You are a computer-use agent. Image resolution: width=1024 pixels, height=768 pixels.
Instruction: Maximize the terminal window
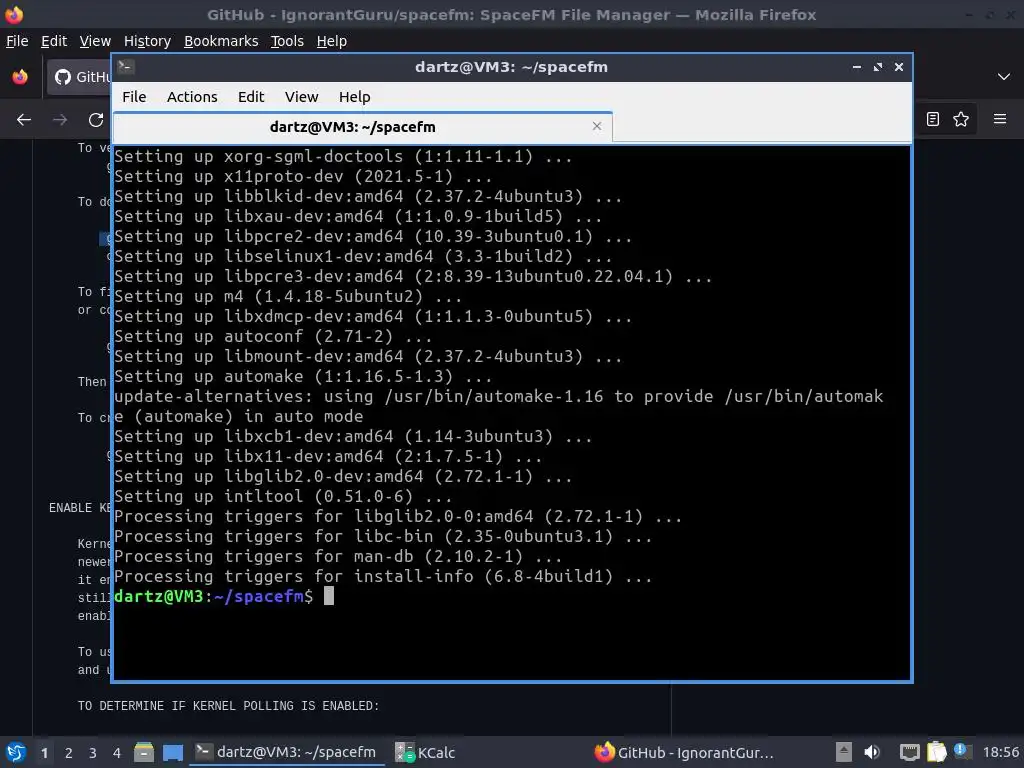click(878, 67)
